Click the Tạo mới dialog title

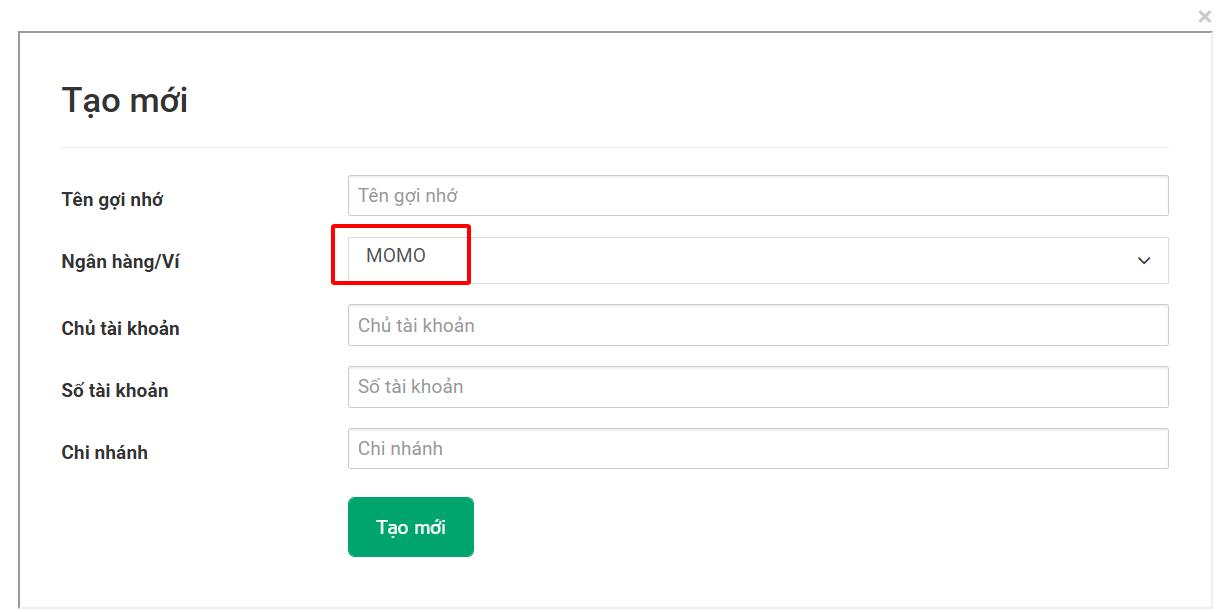tap(126, 99)
